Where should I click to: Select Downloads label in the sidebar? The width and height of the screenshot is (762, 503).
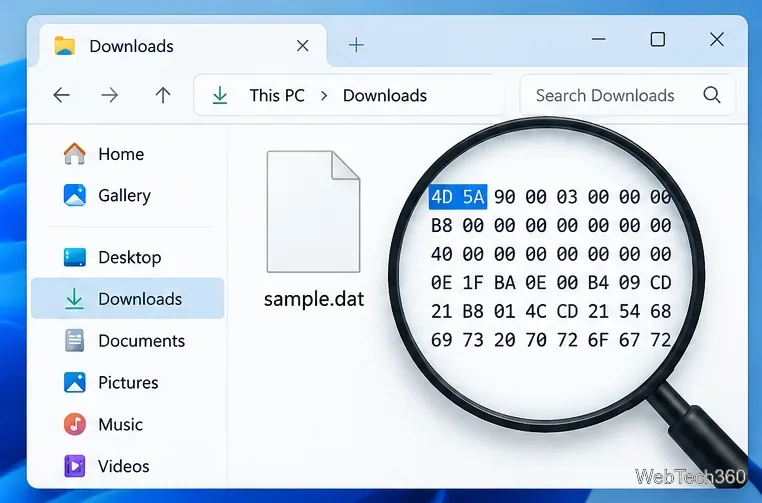pyautogui.click(x=140, y=299)
